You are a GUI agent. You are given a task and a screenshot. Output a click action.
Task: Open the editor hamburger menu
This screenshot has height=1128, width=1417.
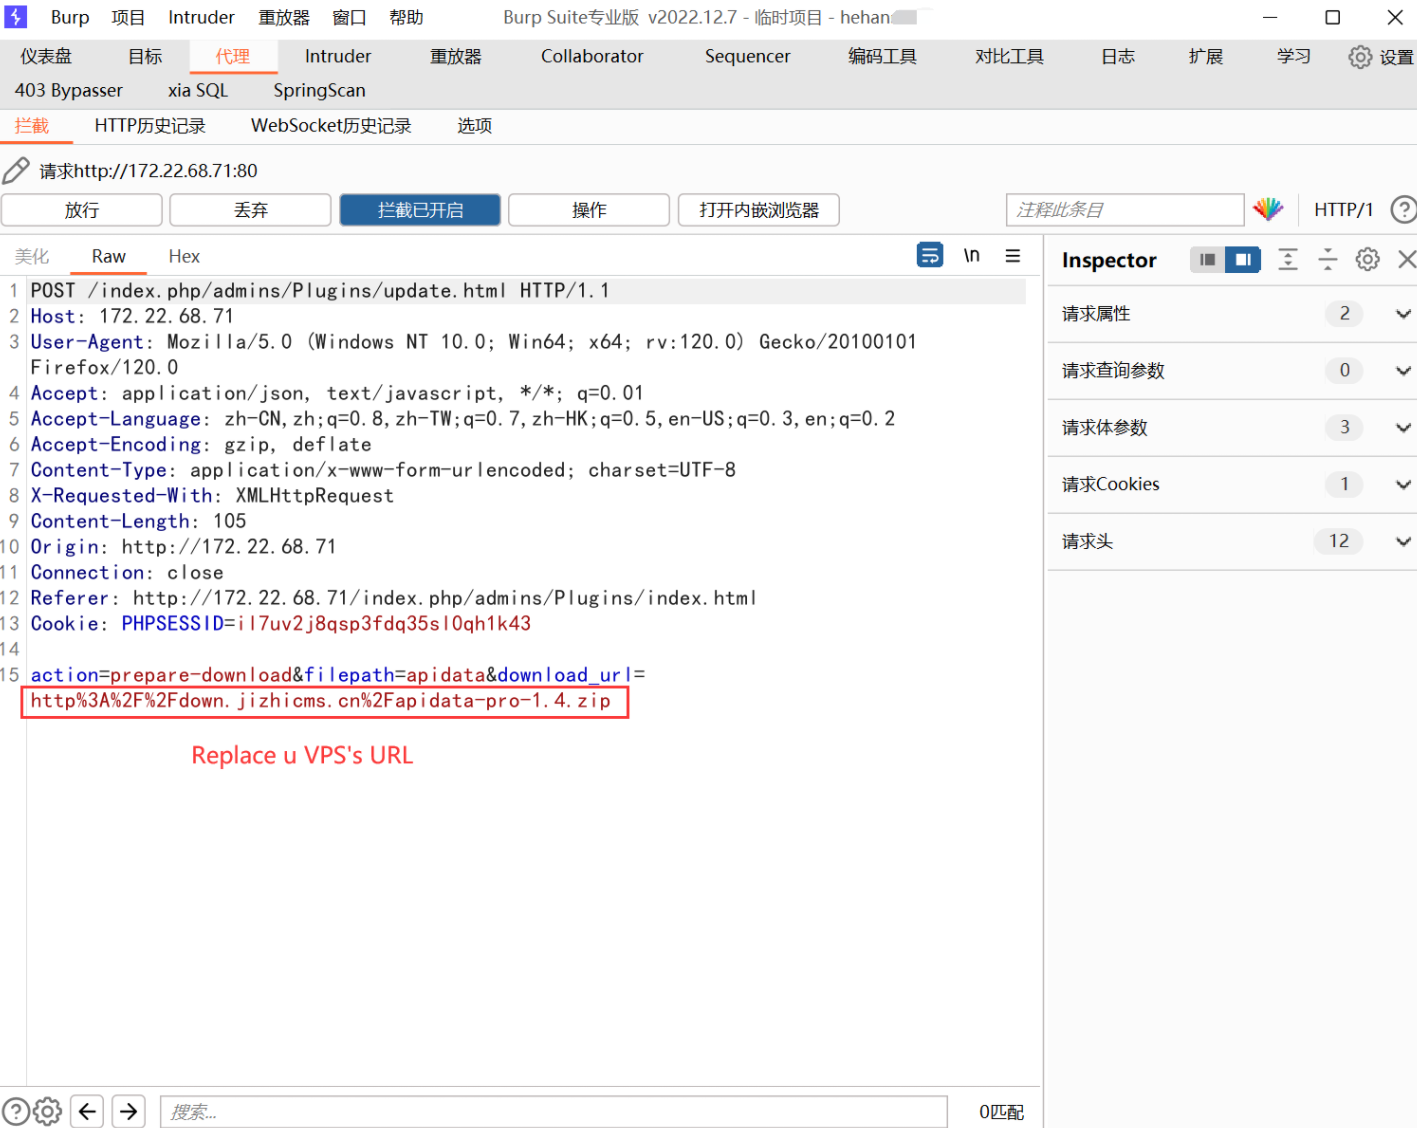tap(1013, 256)
